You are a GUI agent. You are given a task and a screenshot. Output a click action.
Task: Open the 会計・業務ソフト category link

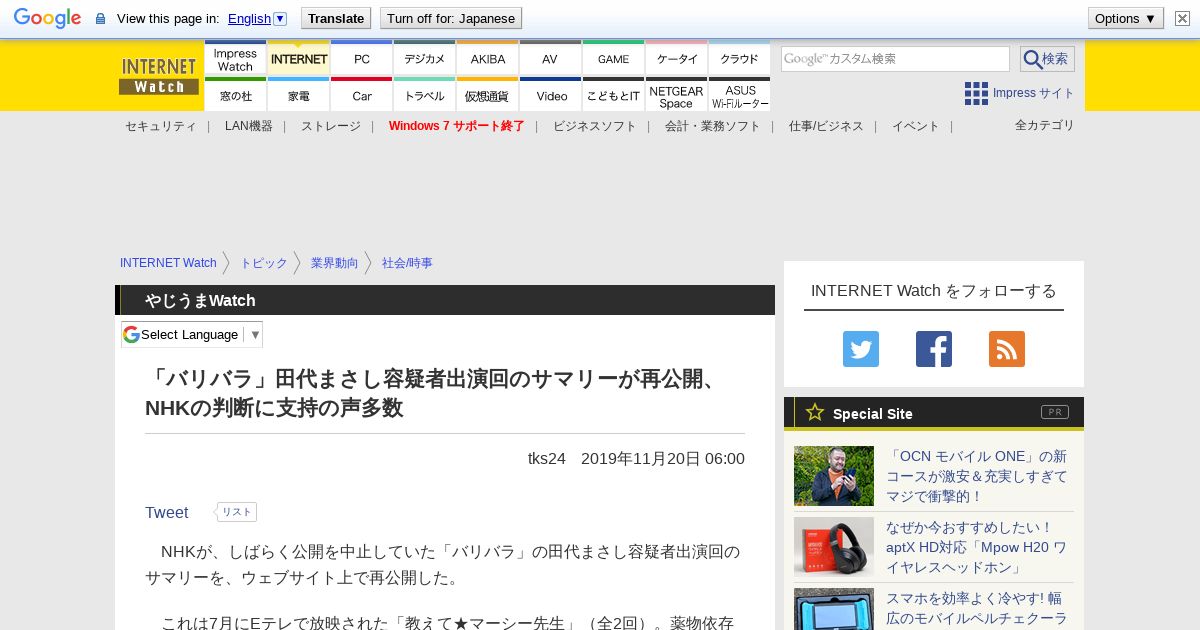[712, 126]
